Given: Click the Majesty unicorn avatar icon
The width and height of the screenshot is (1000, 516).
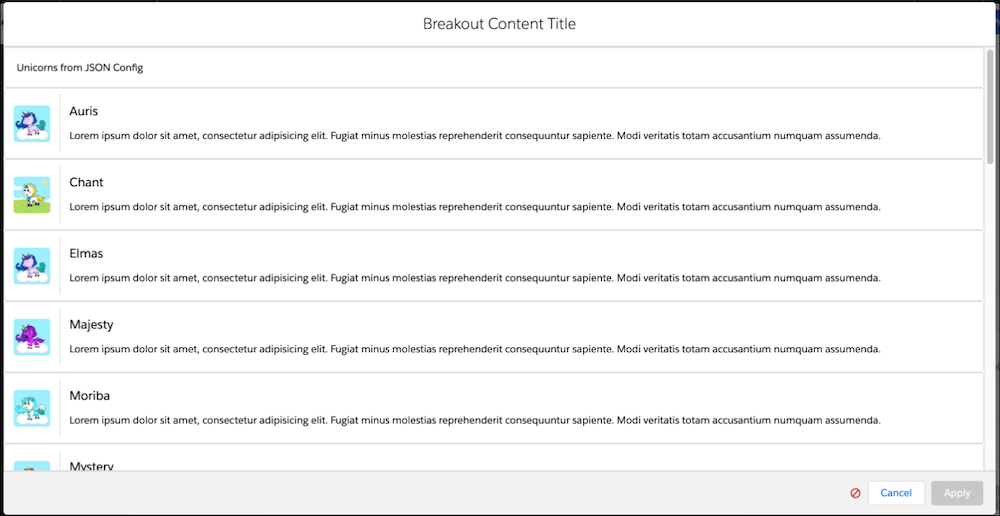Looking at the screenshot, I should [x=32, y=337].
